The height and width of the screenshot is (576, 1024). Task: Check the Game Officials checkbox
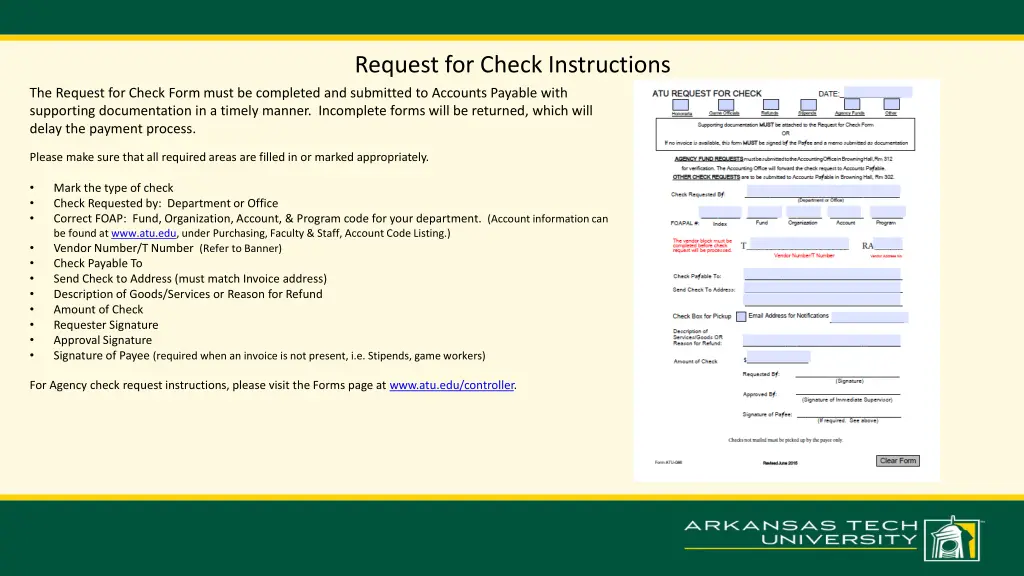(726, 104)
